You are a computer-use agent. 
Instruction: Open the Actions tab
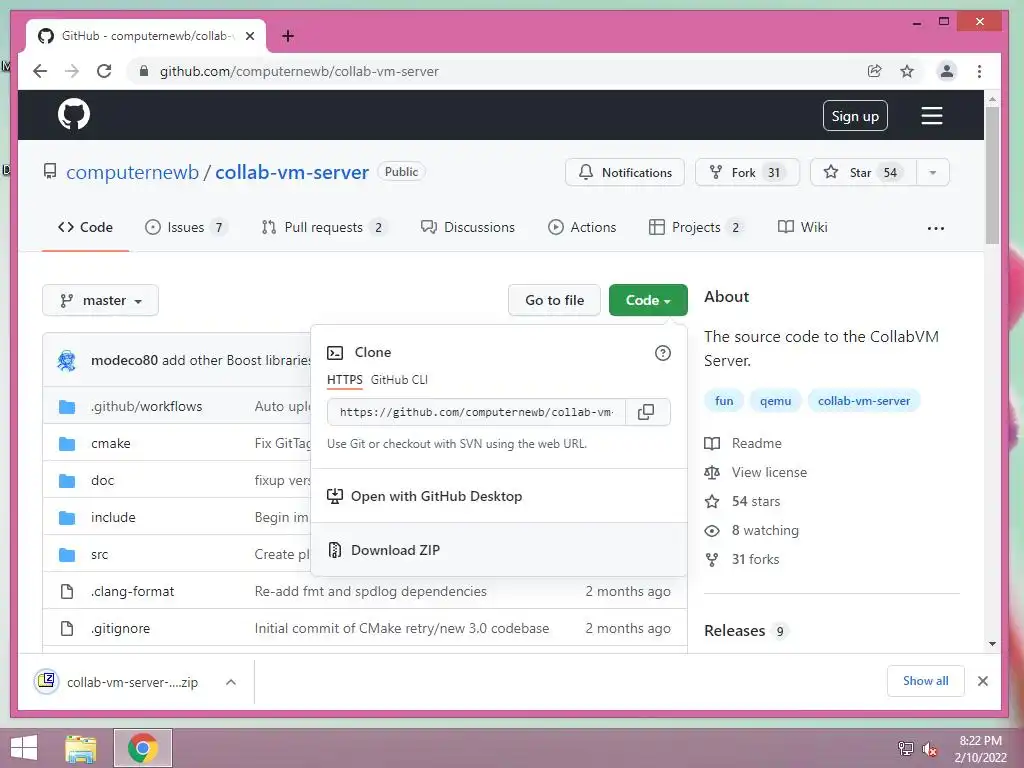[x=582, y=227]
